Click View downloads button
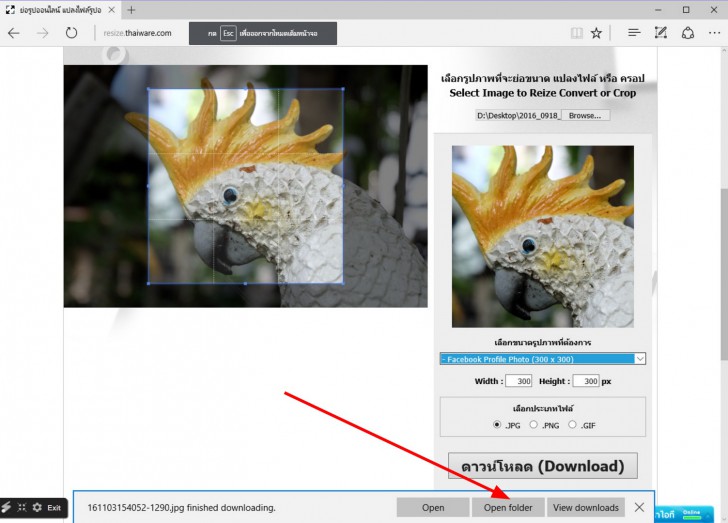728x523 pixels. (585, 508)
